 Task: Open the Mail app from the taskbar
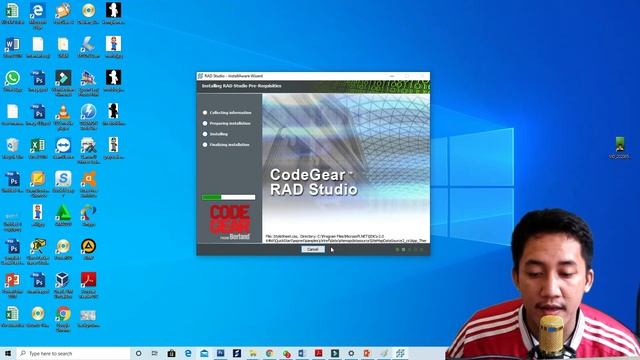pos(204,353)
